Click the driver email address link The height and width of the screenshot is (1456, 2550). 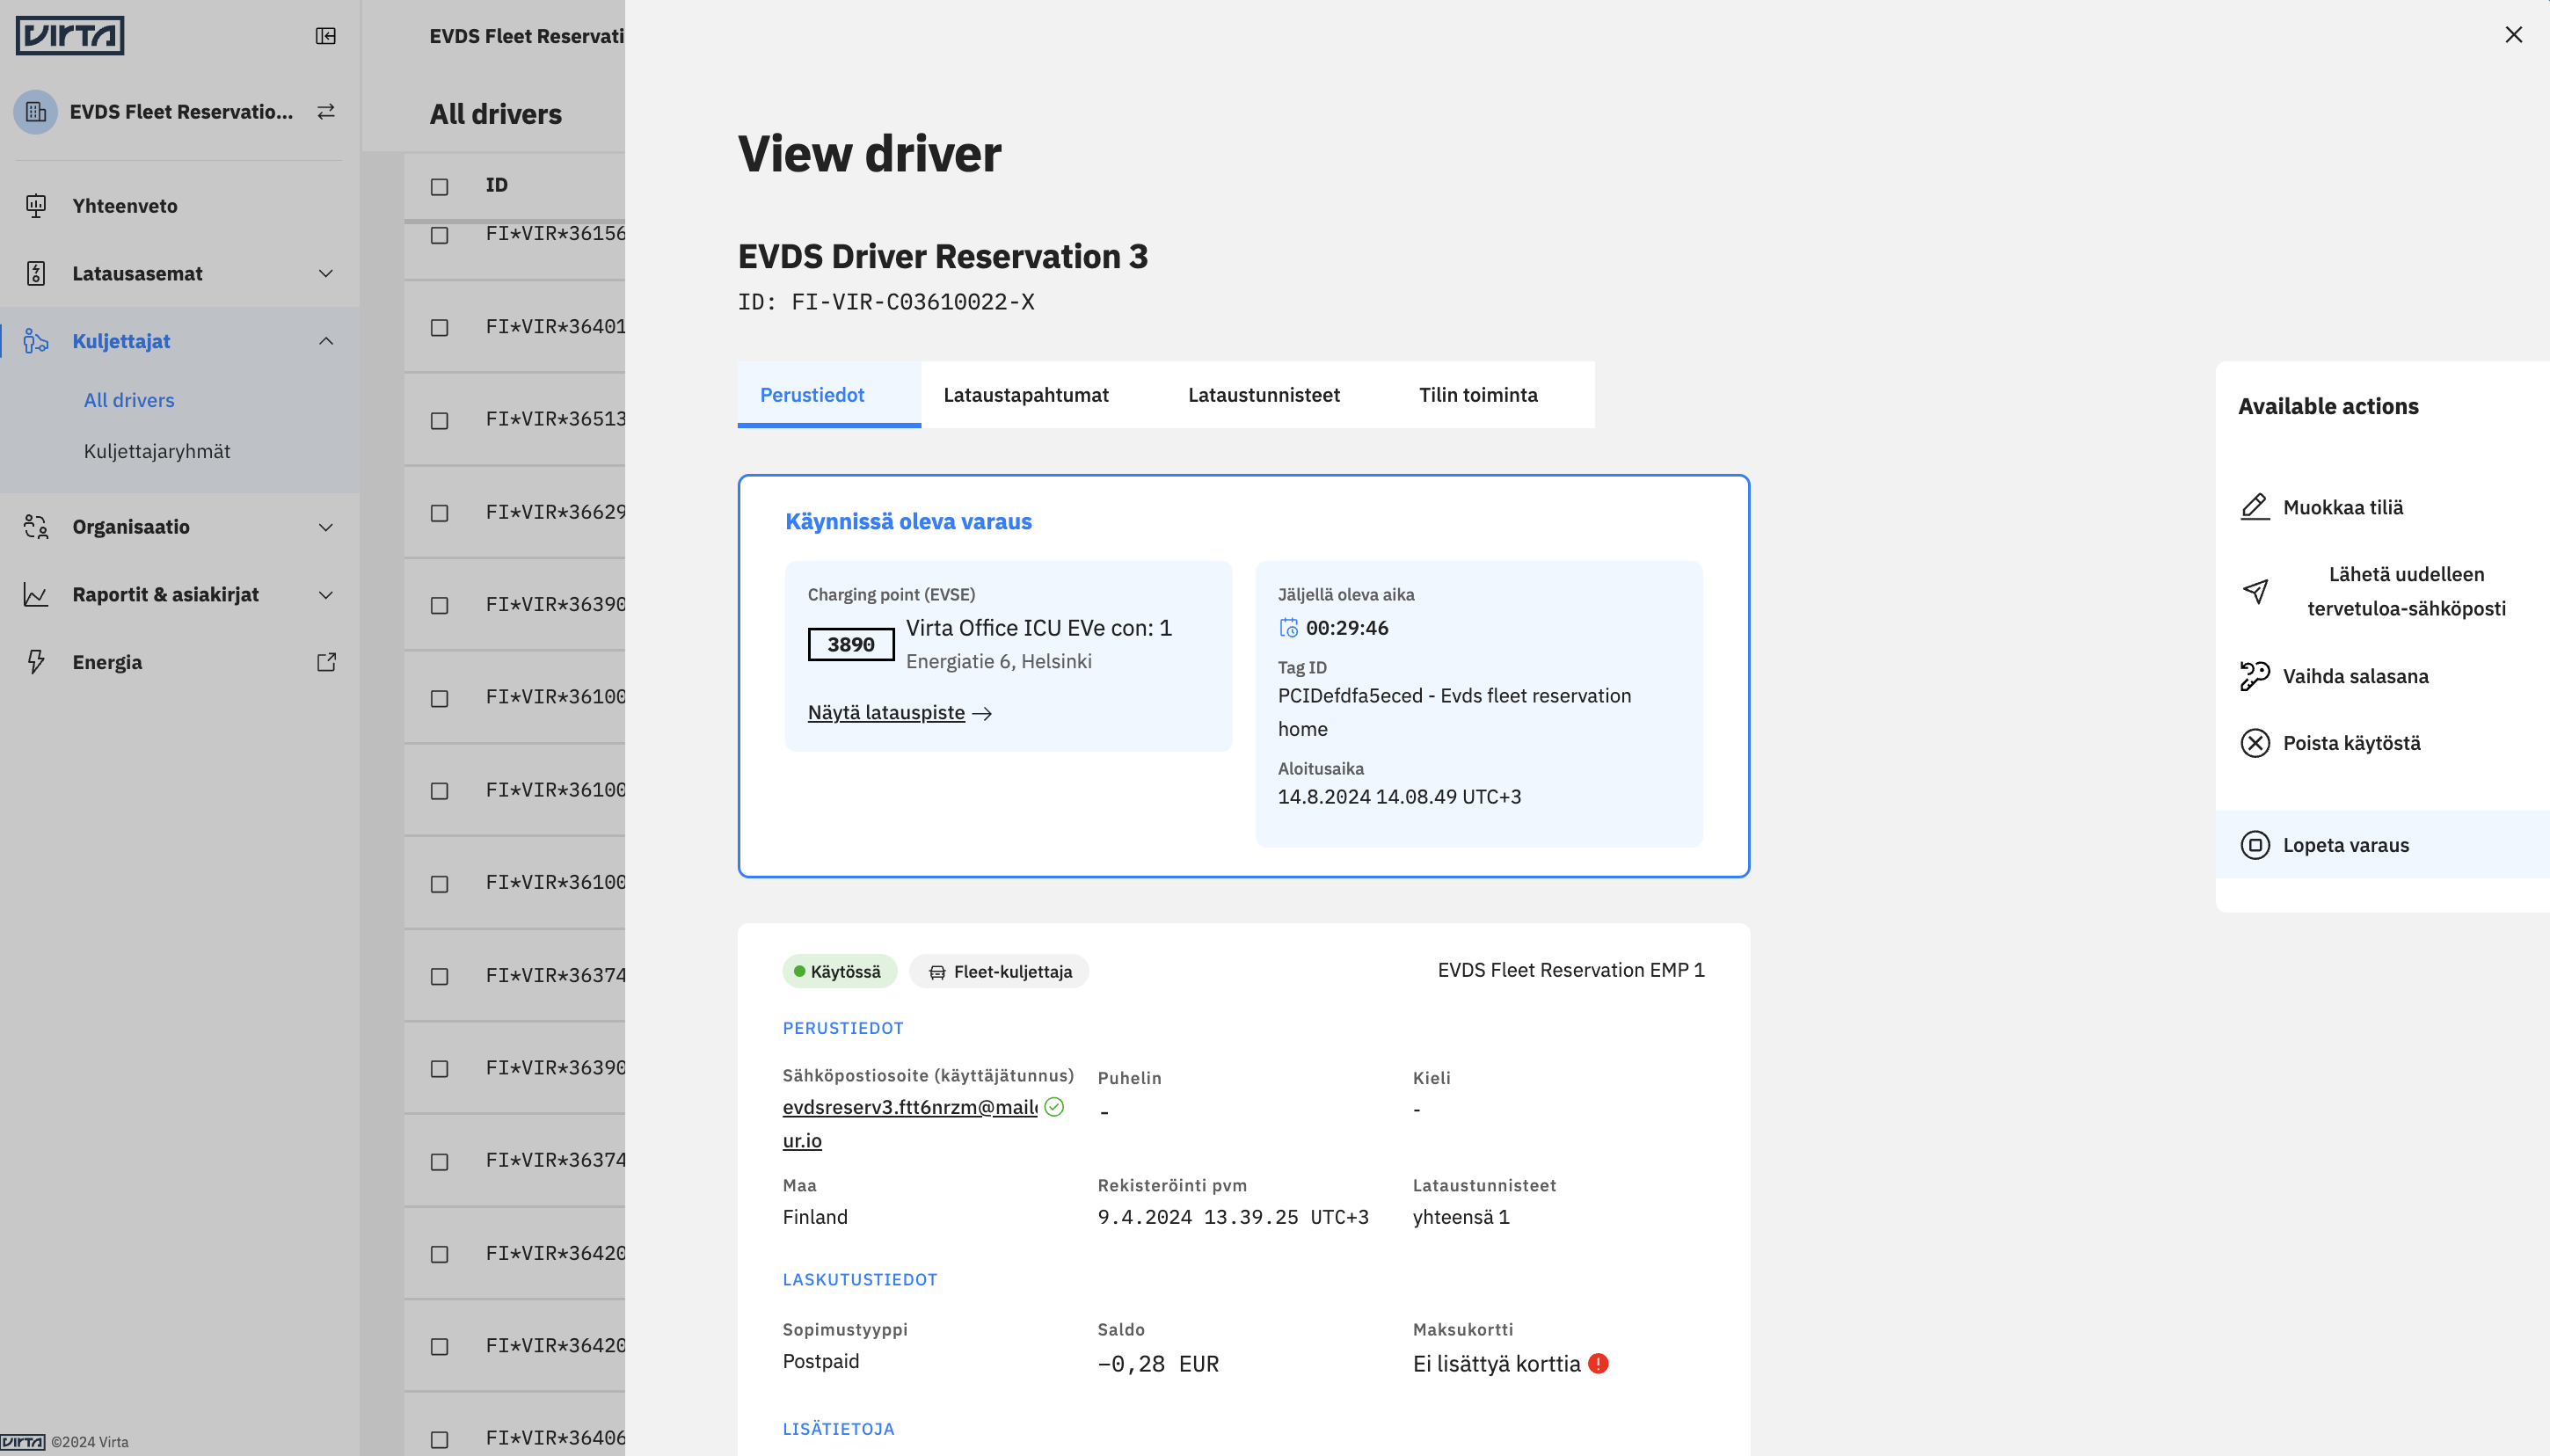point(910,1123)
